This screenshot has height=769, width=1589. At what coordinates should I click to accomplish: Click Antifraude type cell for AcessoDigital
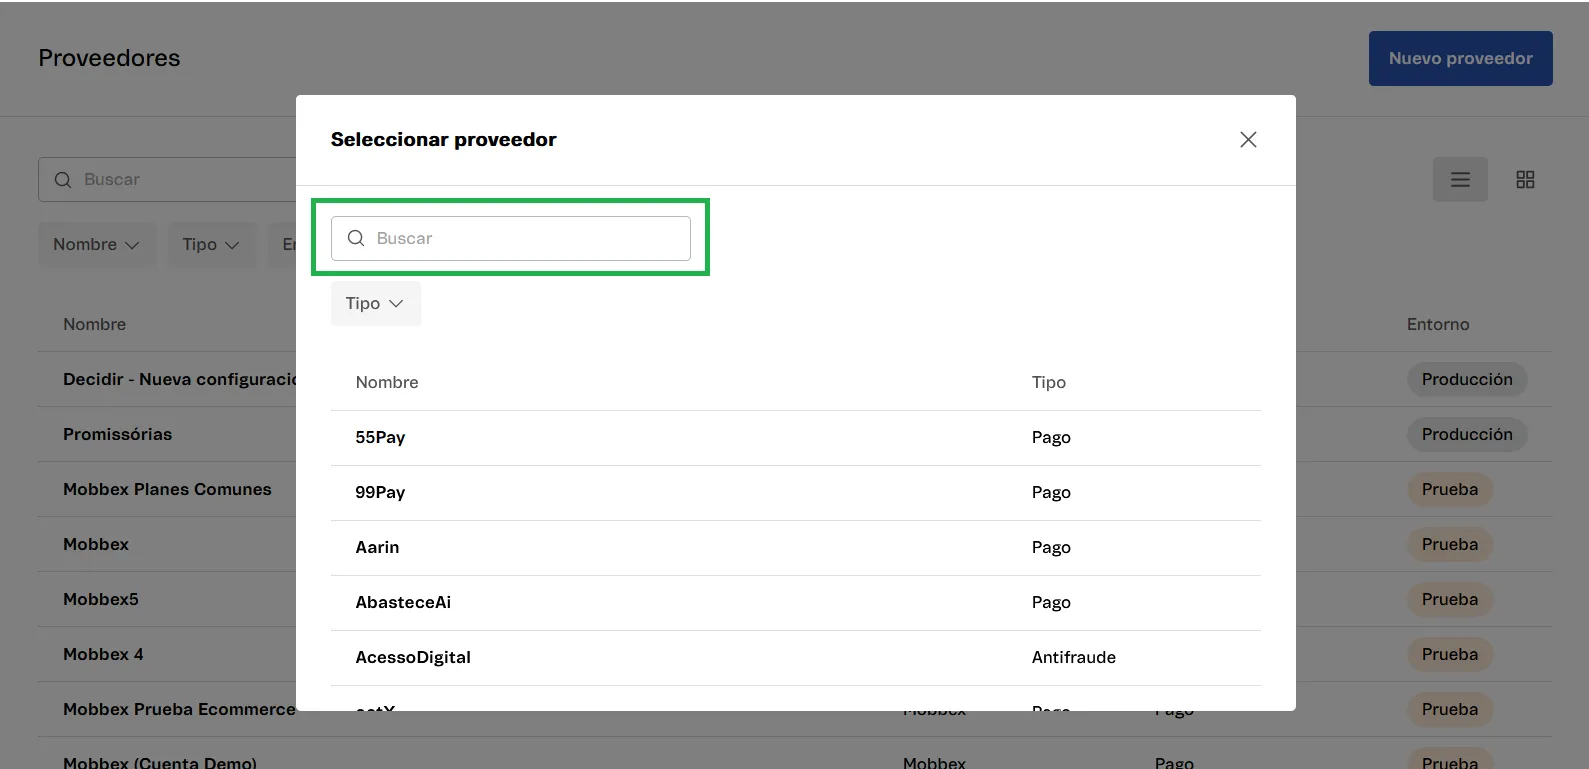coord(1074,658)
